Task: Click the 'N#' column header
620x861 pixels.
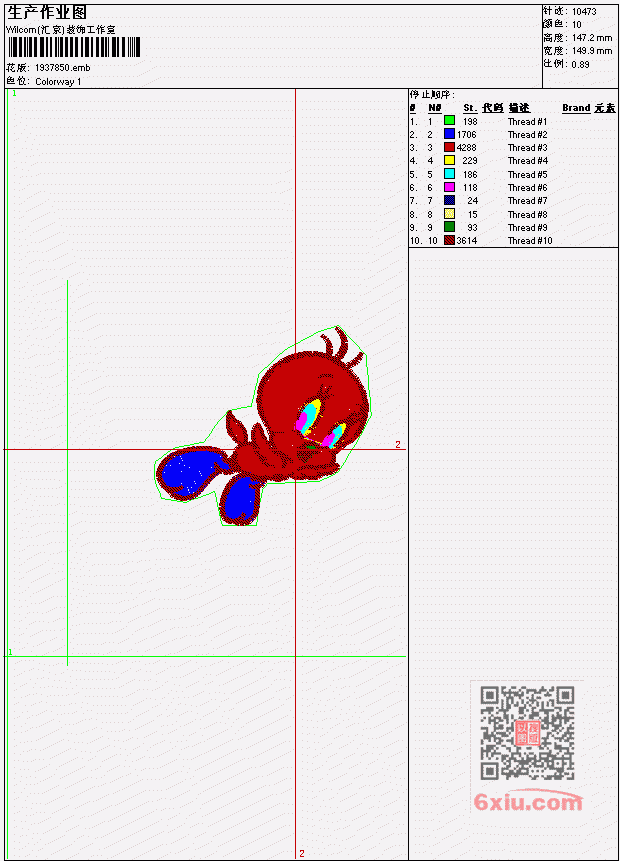Action: point(435,108)
